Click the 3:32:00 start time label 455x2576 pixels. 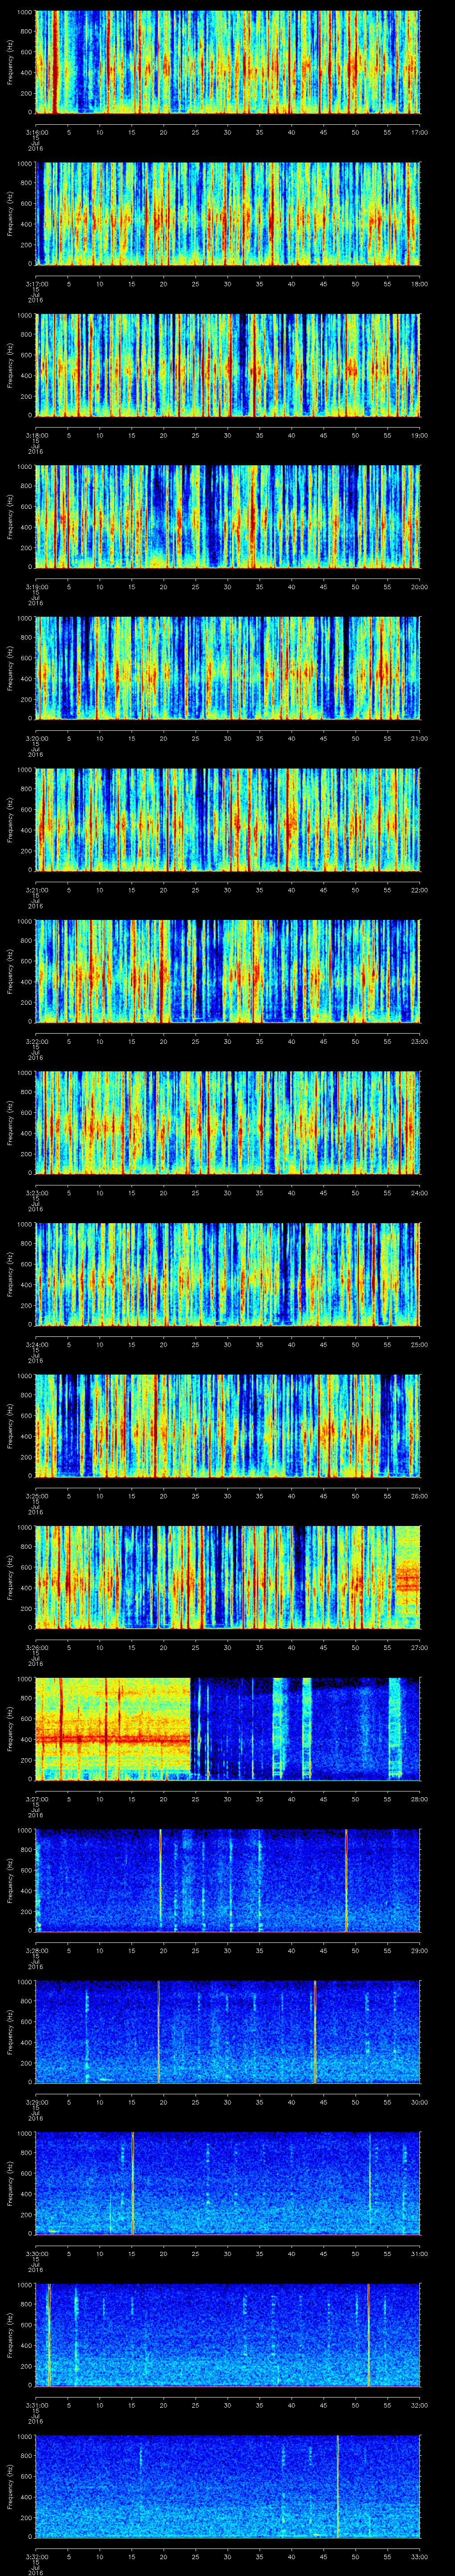[37, 2556]
